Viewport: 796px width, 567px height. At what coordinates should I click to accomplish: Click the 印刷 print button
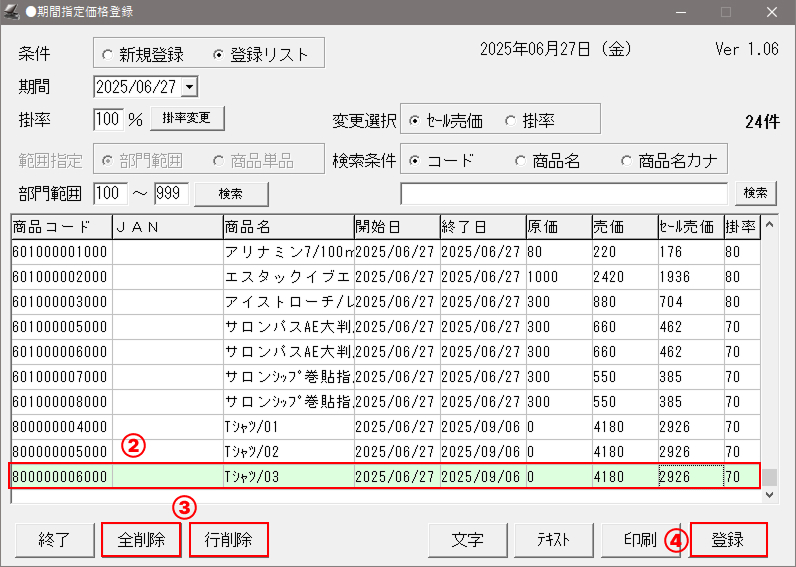click(x=640, y=540)
